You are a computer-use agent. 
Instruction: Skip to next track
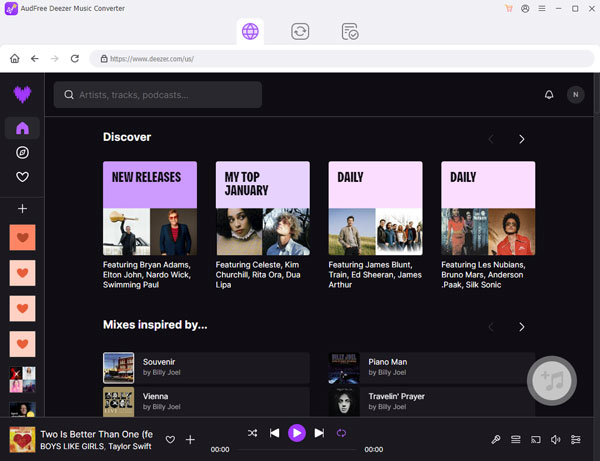point(319,433)
